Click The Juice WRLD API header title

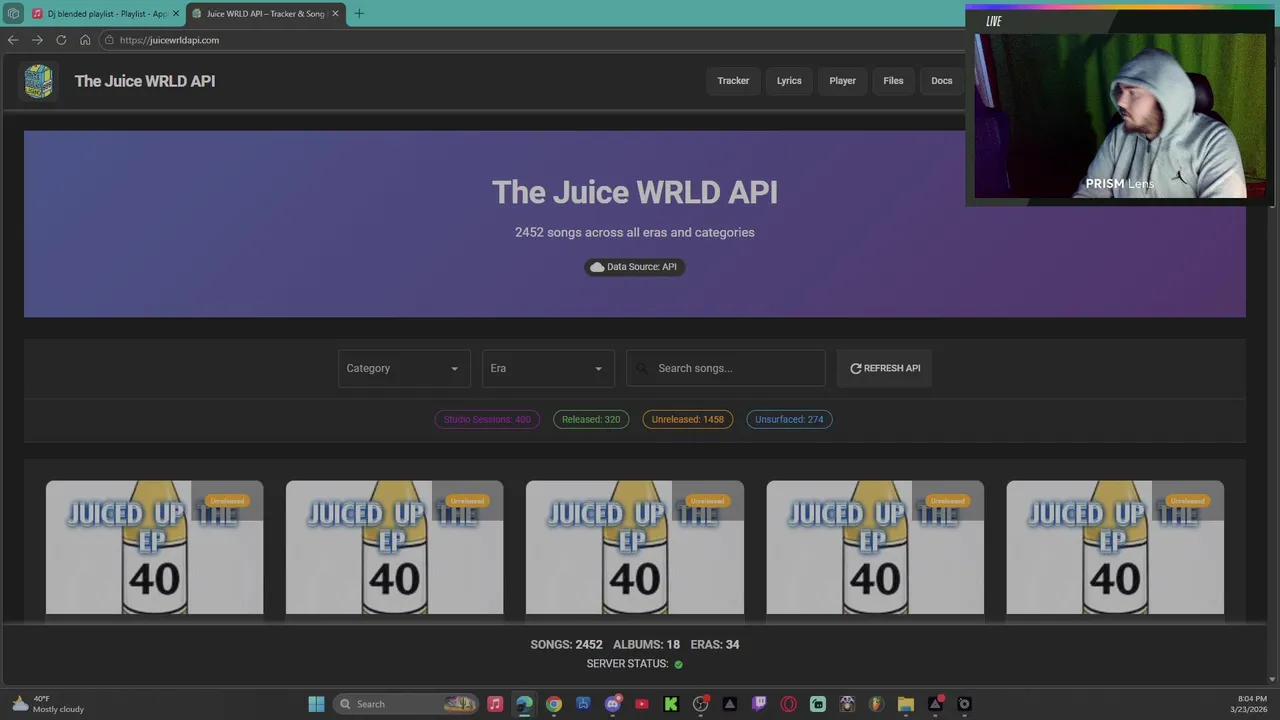click(145, 81)
